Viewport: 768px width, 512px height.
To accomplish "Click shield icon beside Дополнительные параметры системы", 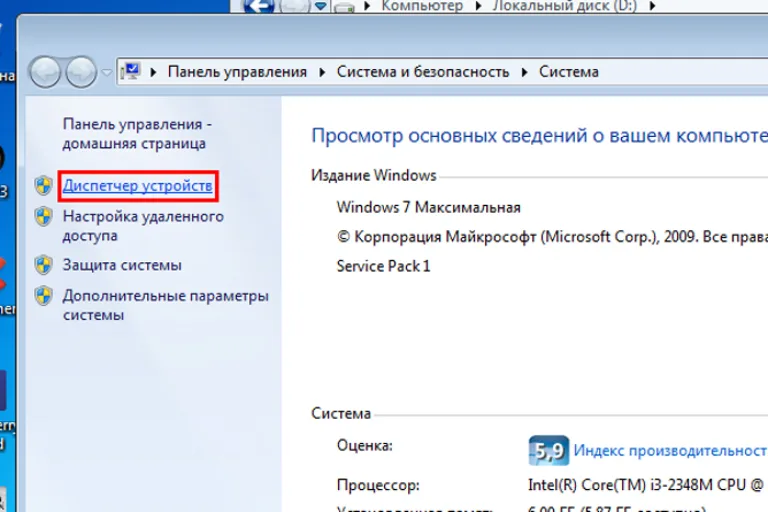I will pyautogui.click(x=44, y=296).
